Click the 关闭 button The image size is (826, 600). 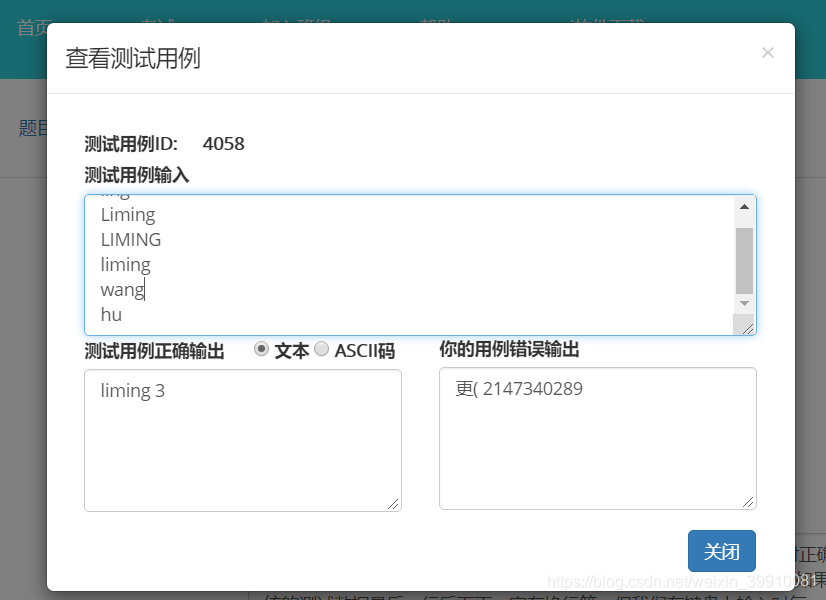(721, 551)
